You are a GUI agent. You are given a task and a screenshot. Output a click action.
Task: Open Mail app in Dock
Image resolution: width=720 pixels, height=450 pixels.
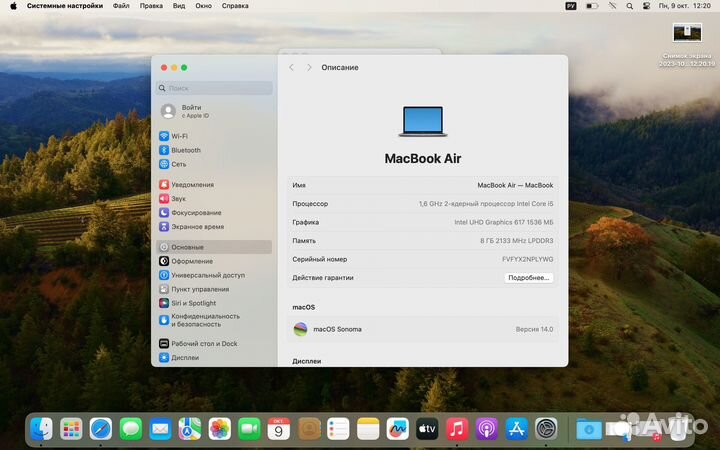pos(160,429)
